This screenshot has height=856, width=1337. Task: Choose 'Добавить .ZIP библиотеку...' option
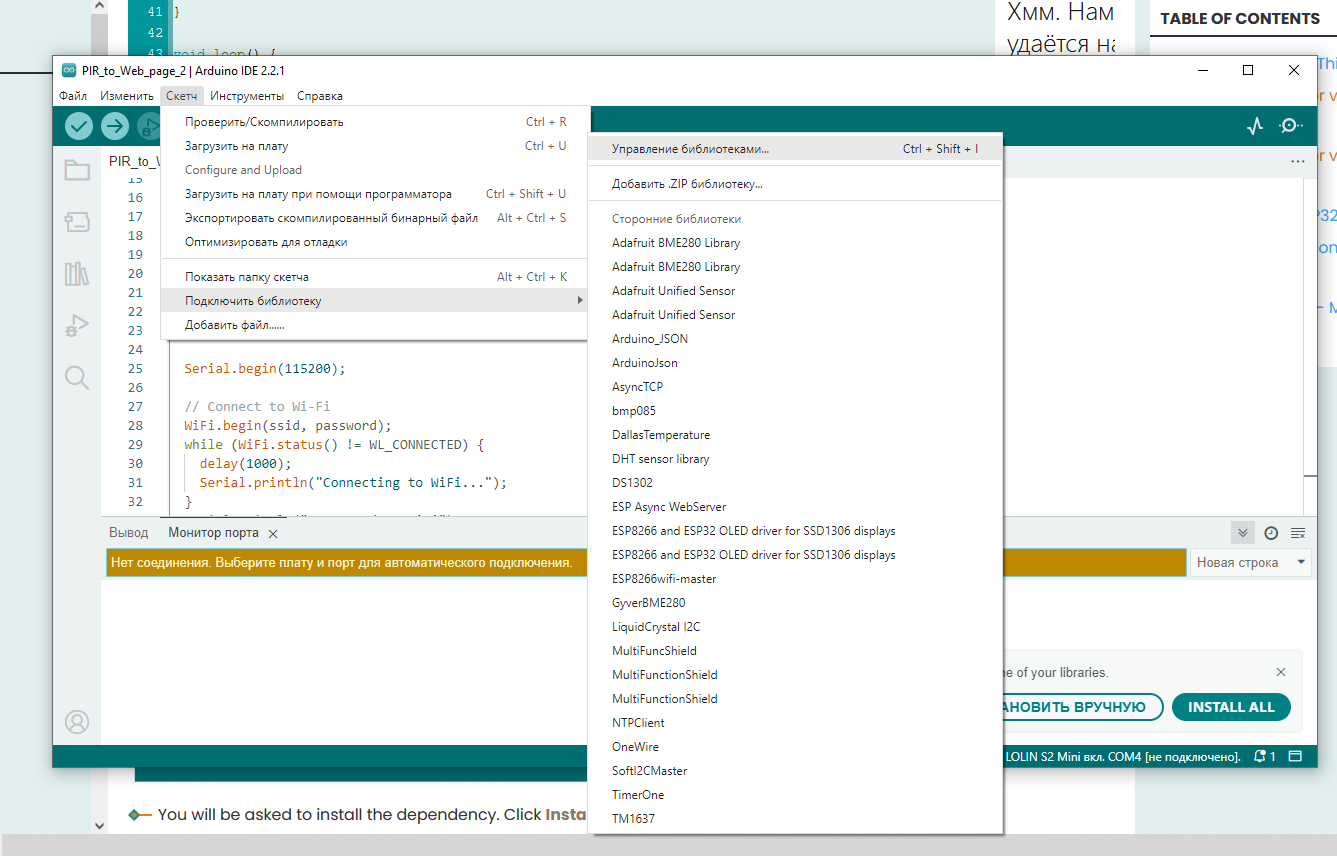[687, 184]
